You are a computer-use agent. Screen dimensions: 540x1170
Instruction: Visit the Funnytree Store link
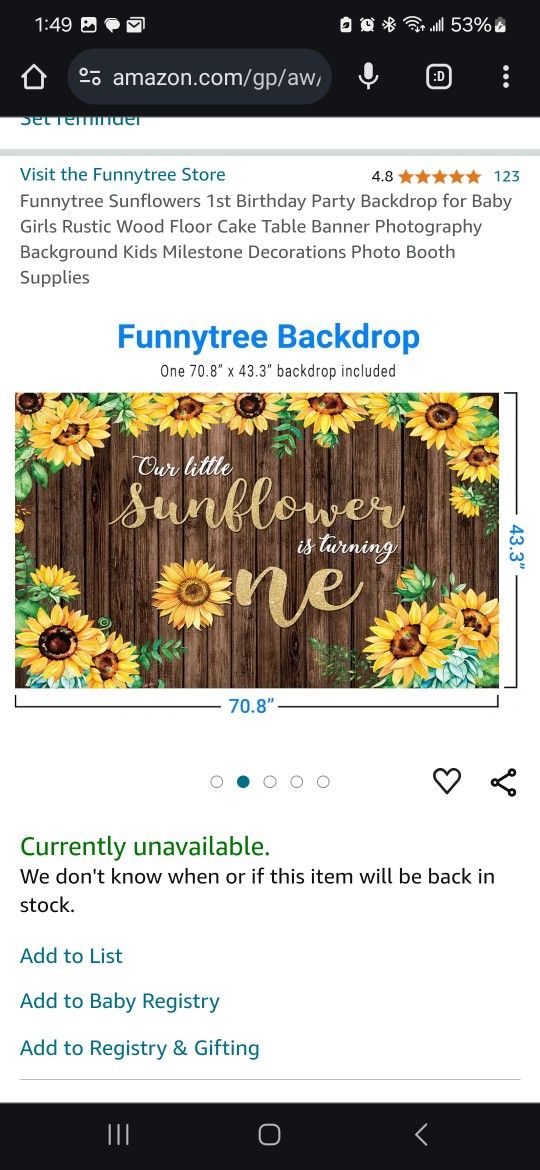[x=122, y=175]
